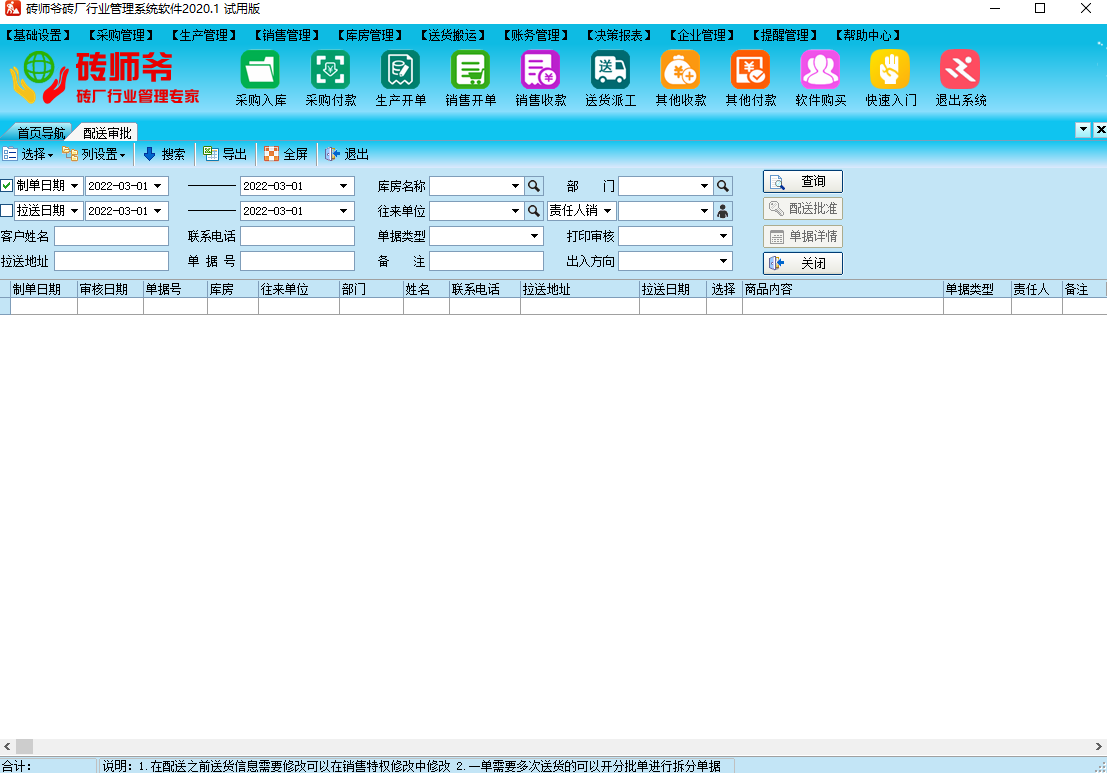Toggle the 制单日期 checkbox
Viewport: 1107px width, 773px height.
pyautogui.click(x=7, y=186)
